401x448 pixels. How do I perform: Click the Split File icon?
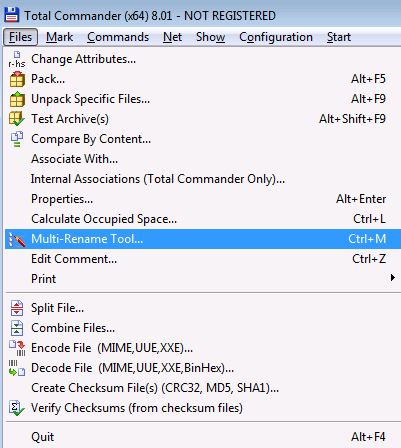[17, 308]
